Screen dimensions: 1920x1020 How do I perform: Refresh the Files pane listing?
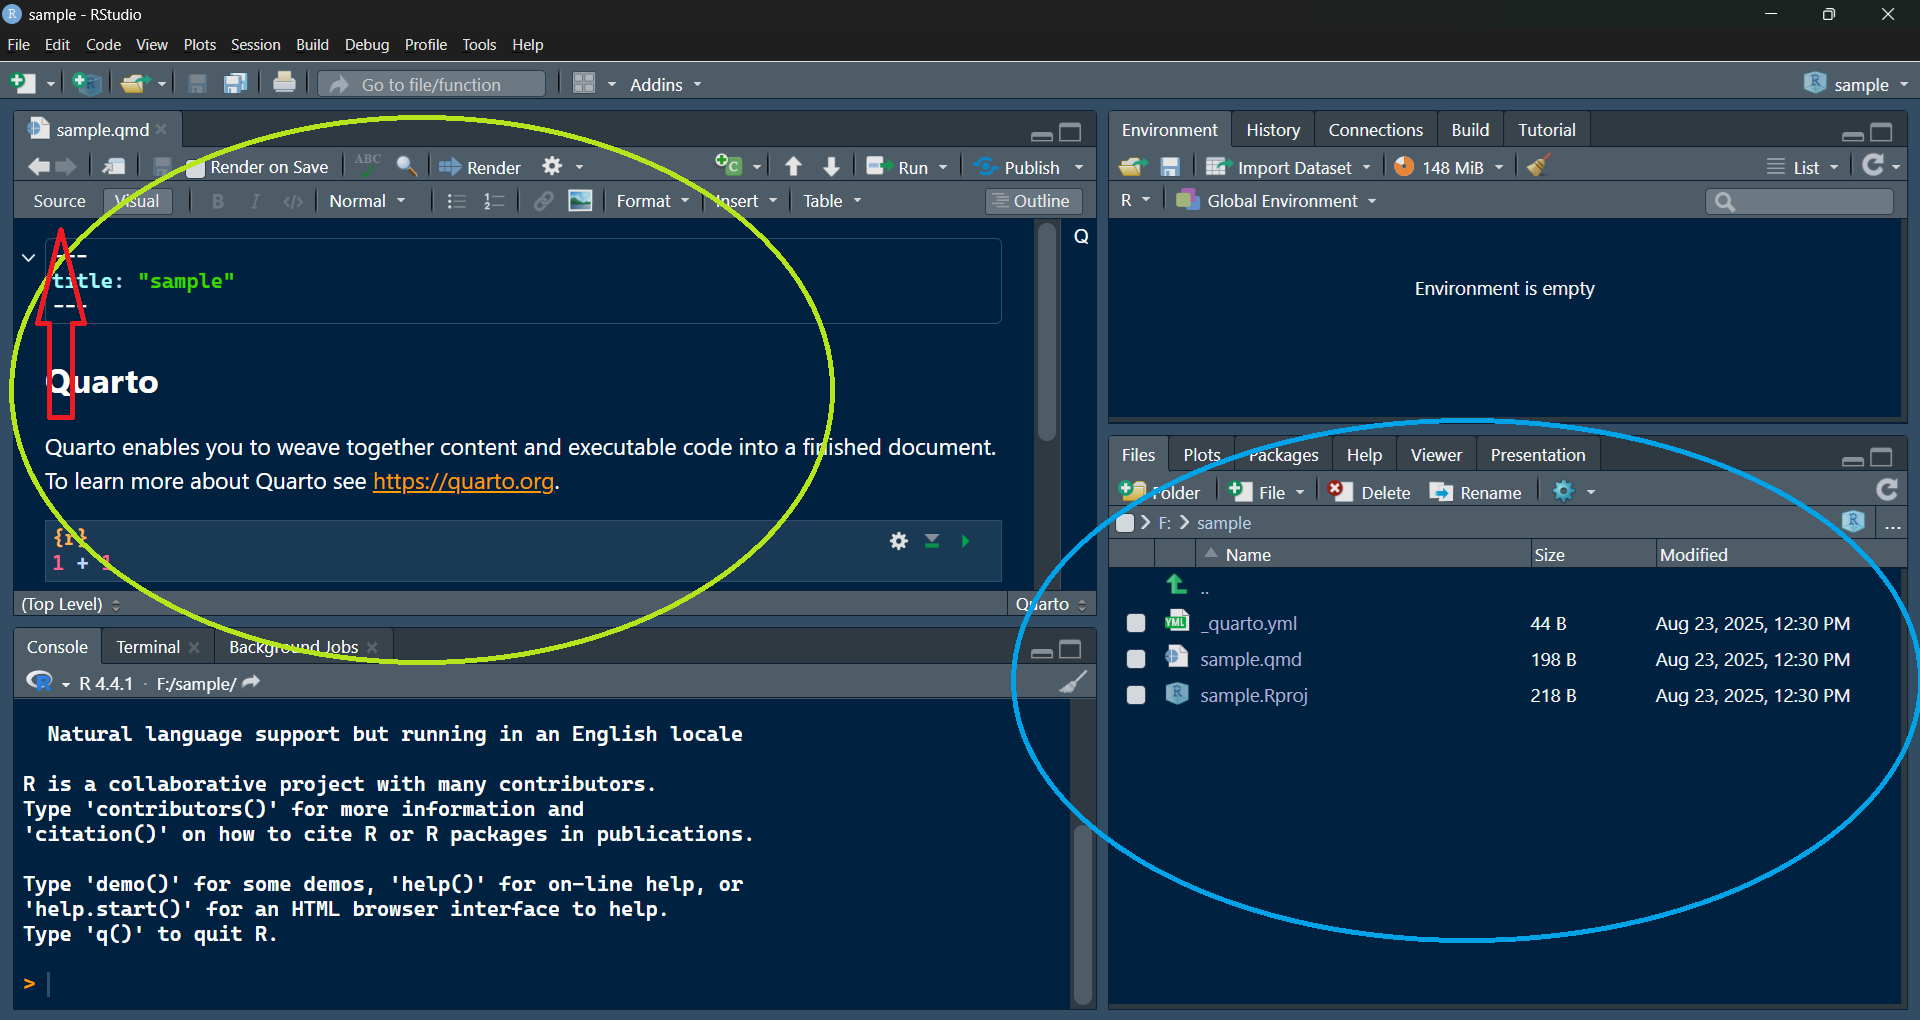point(1887,489)
